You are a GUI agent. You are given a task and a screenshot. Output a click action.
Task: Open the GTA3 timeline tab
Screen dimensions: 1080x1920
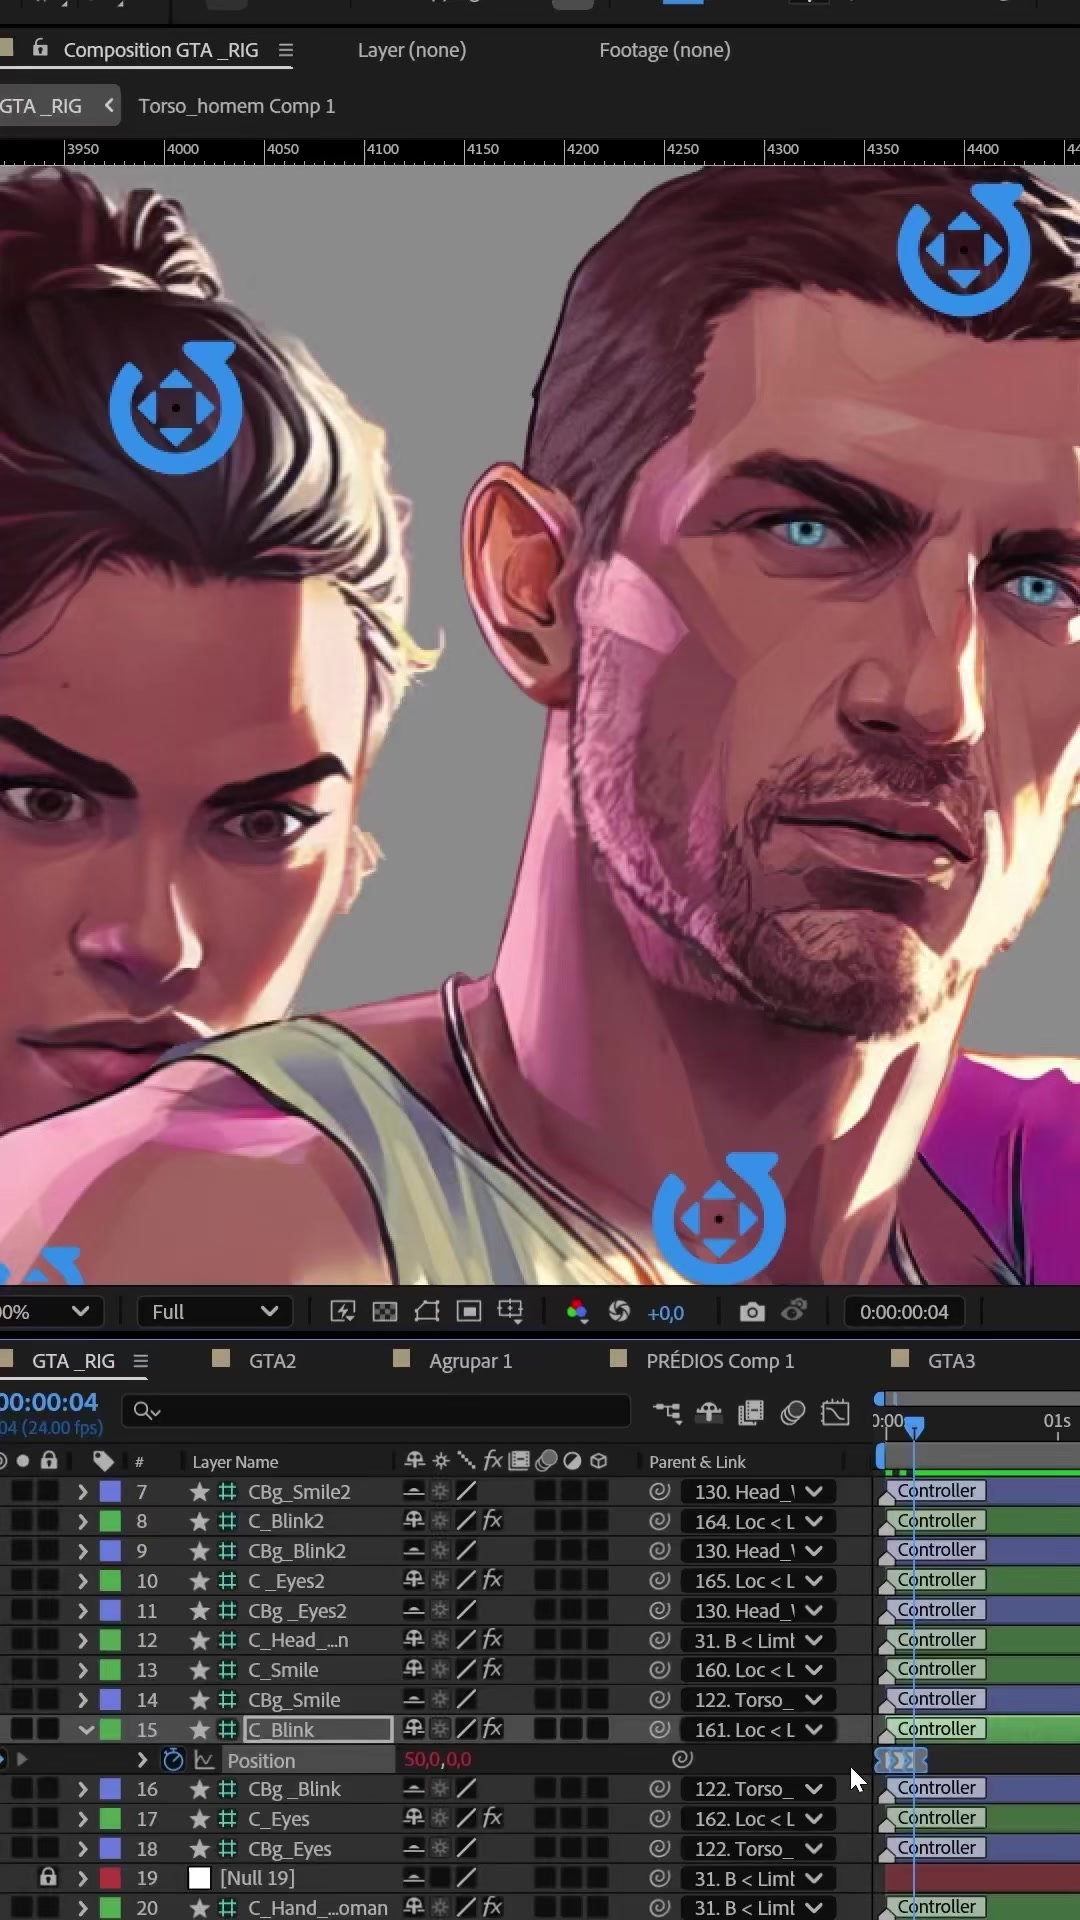951,1361
